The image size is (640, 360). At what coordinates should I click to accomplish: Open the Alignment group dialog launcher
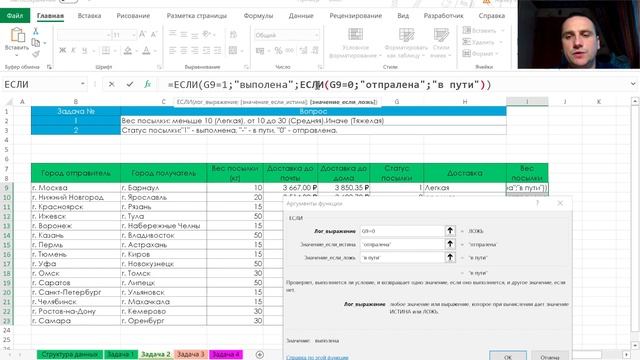pyautogui.click(x=246, y=67)
